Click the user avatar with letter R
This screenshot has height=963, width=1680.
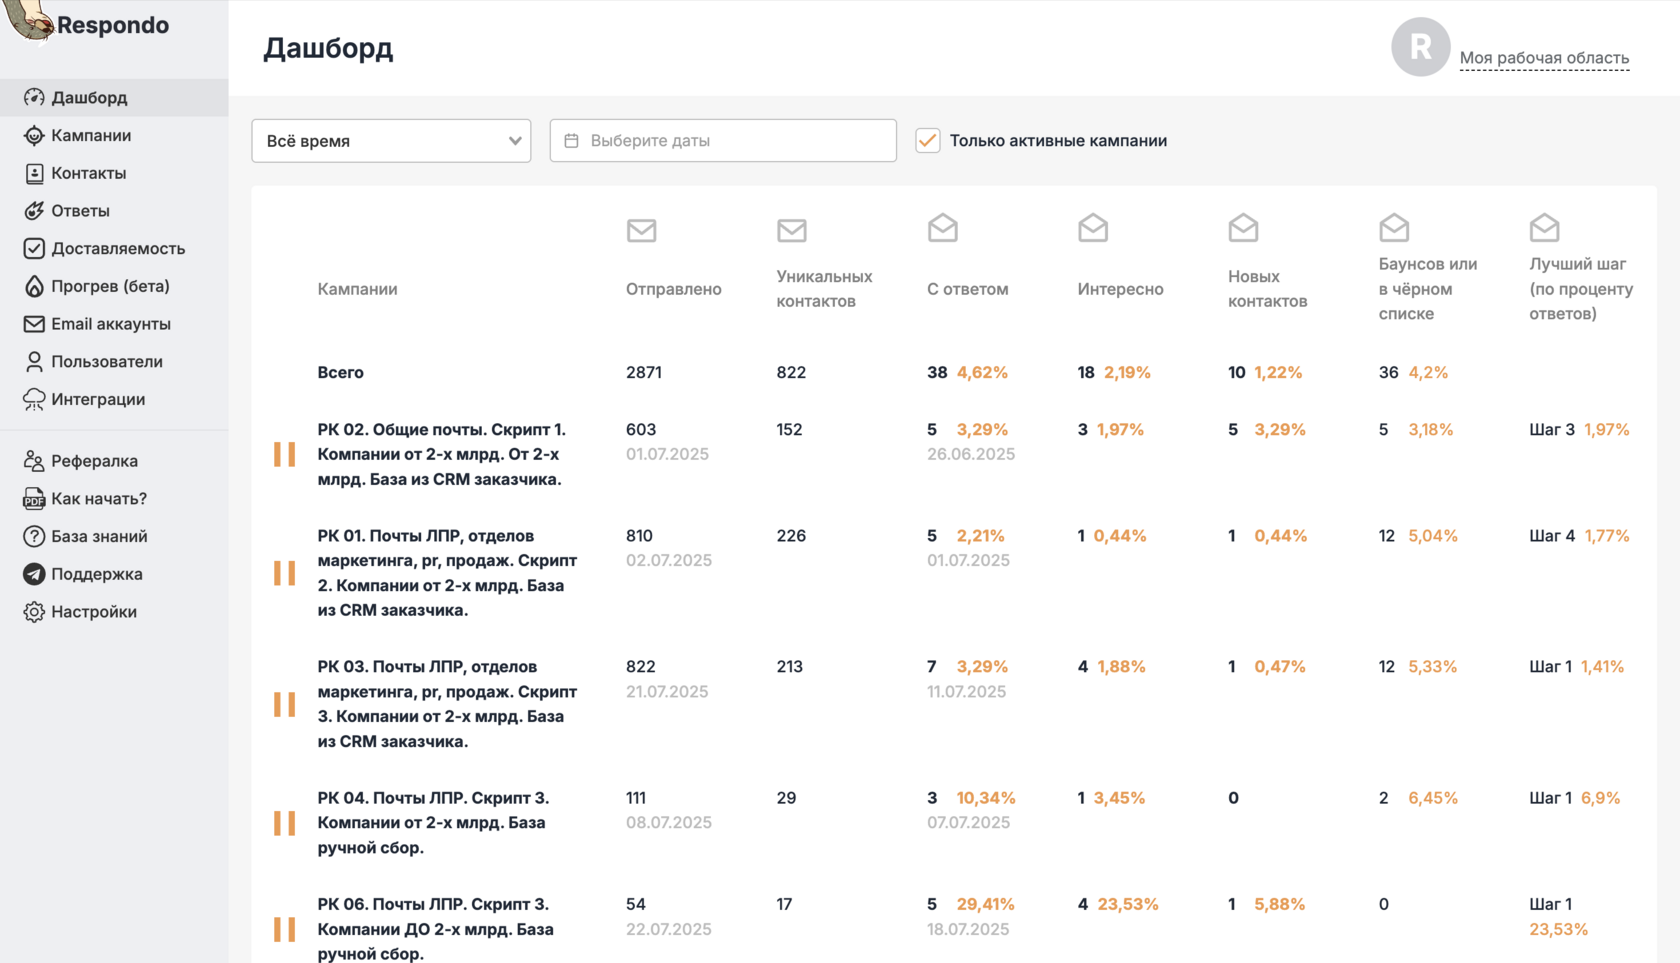click(1420, 47)
